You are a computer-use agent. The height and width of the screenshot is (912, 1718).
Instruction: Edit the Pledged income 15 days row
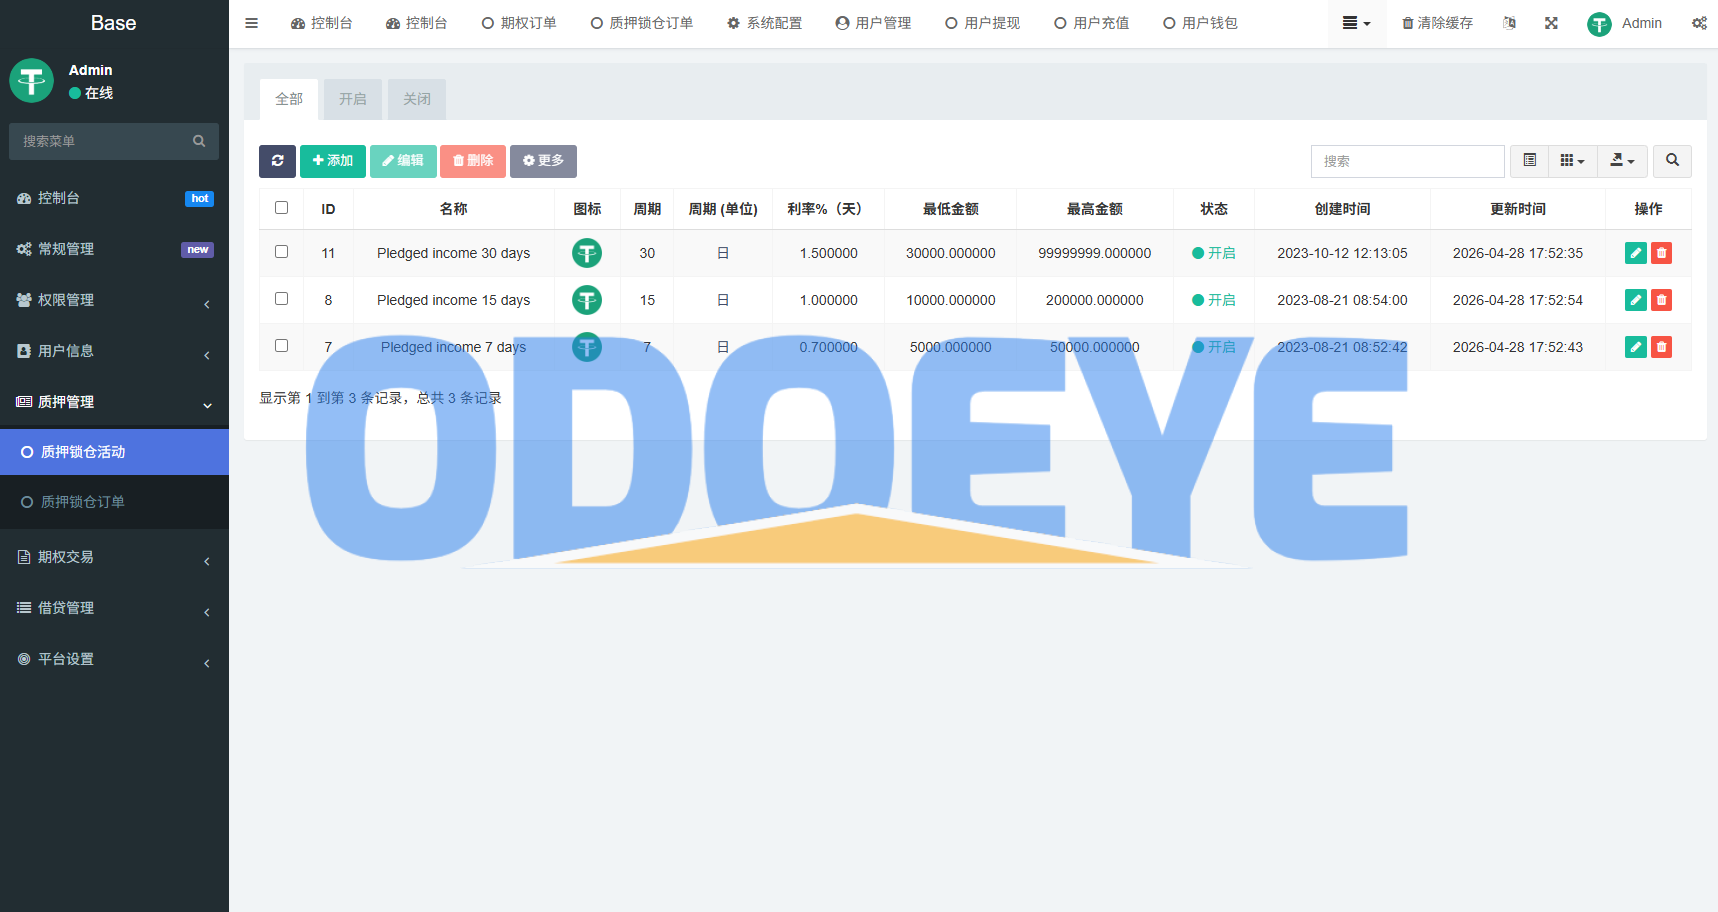(x=1636, y=300)
